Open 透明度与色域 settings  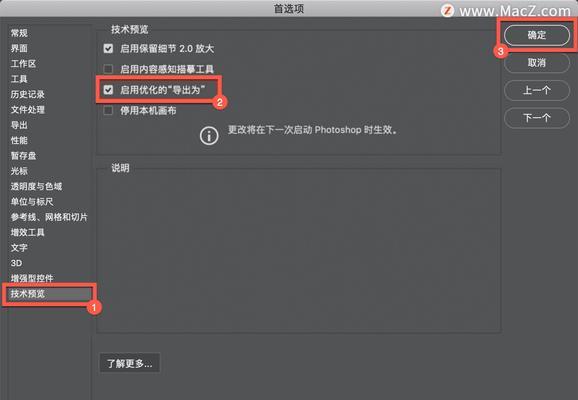point(36,186)
